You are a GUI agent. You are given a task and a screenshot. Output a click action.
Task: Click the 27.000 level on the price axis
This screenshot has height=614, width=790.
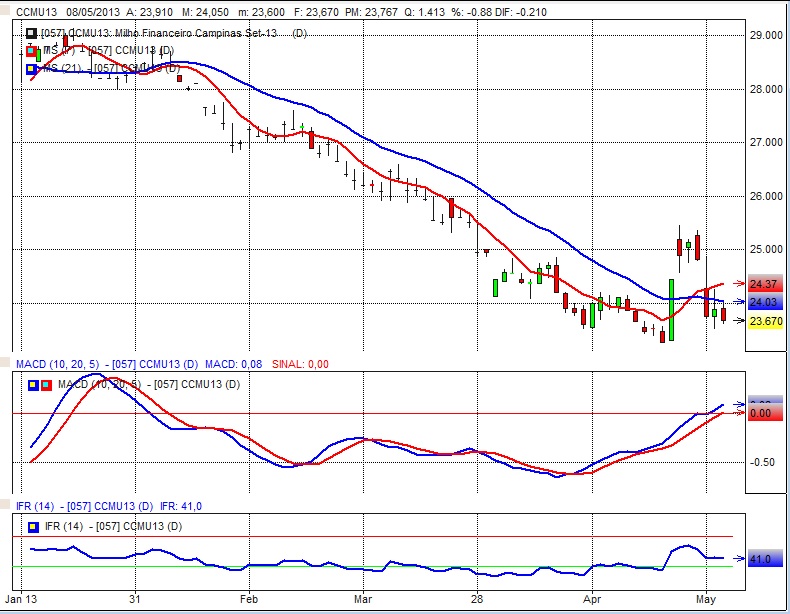coord(766,143)
